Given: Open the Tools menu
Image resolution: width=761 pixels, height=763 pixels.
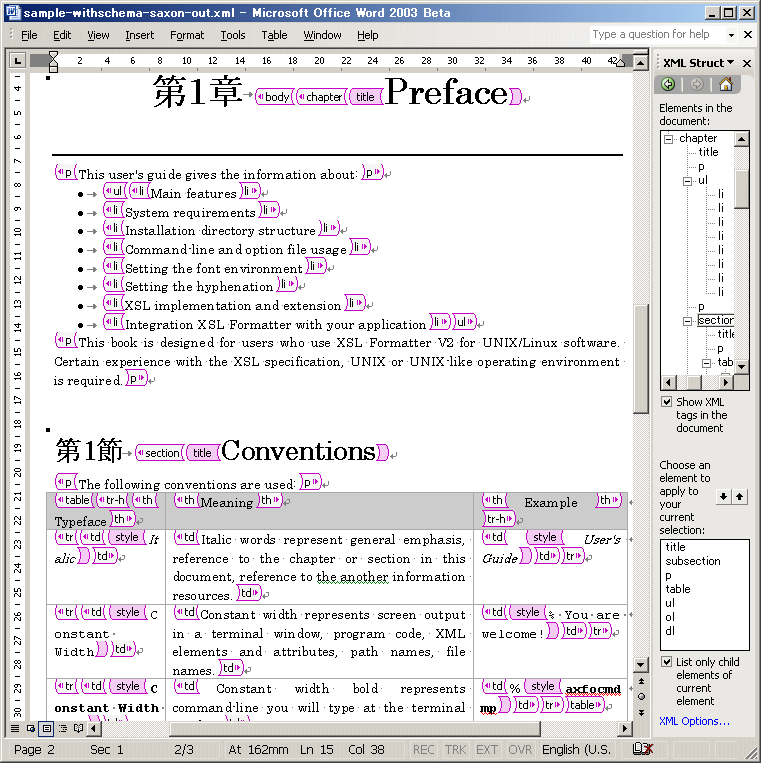Looking at the screenshot, I should [x=233, y=35].
